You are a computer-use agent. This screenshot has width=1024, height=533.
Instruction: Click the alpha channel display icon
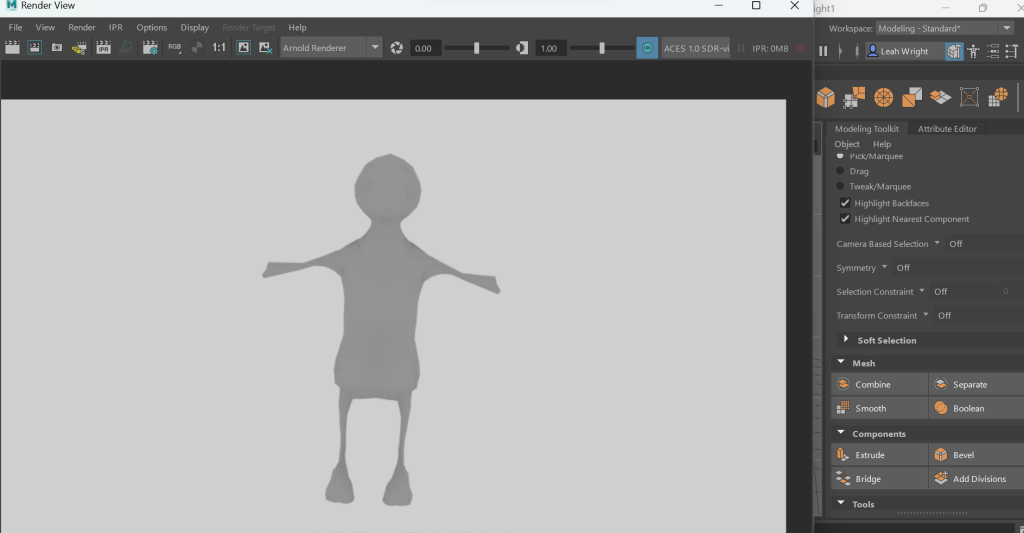pos(197,48)
